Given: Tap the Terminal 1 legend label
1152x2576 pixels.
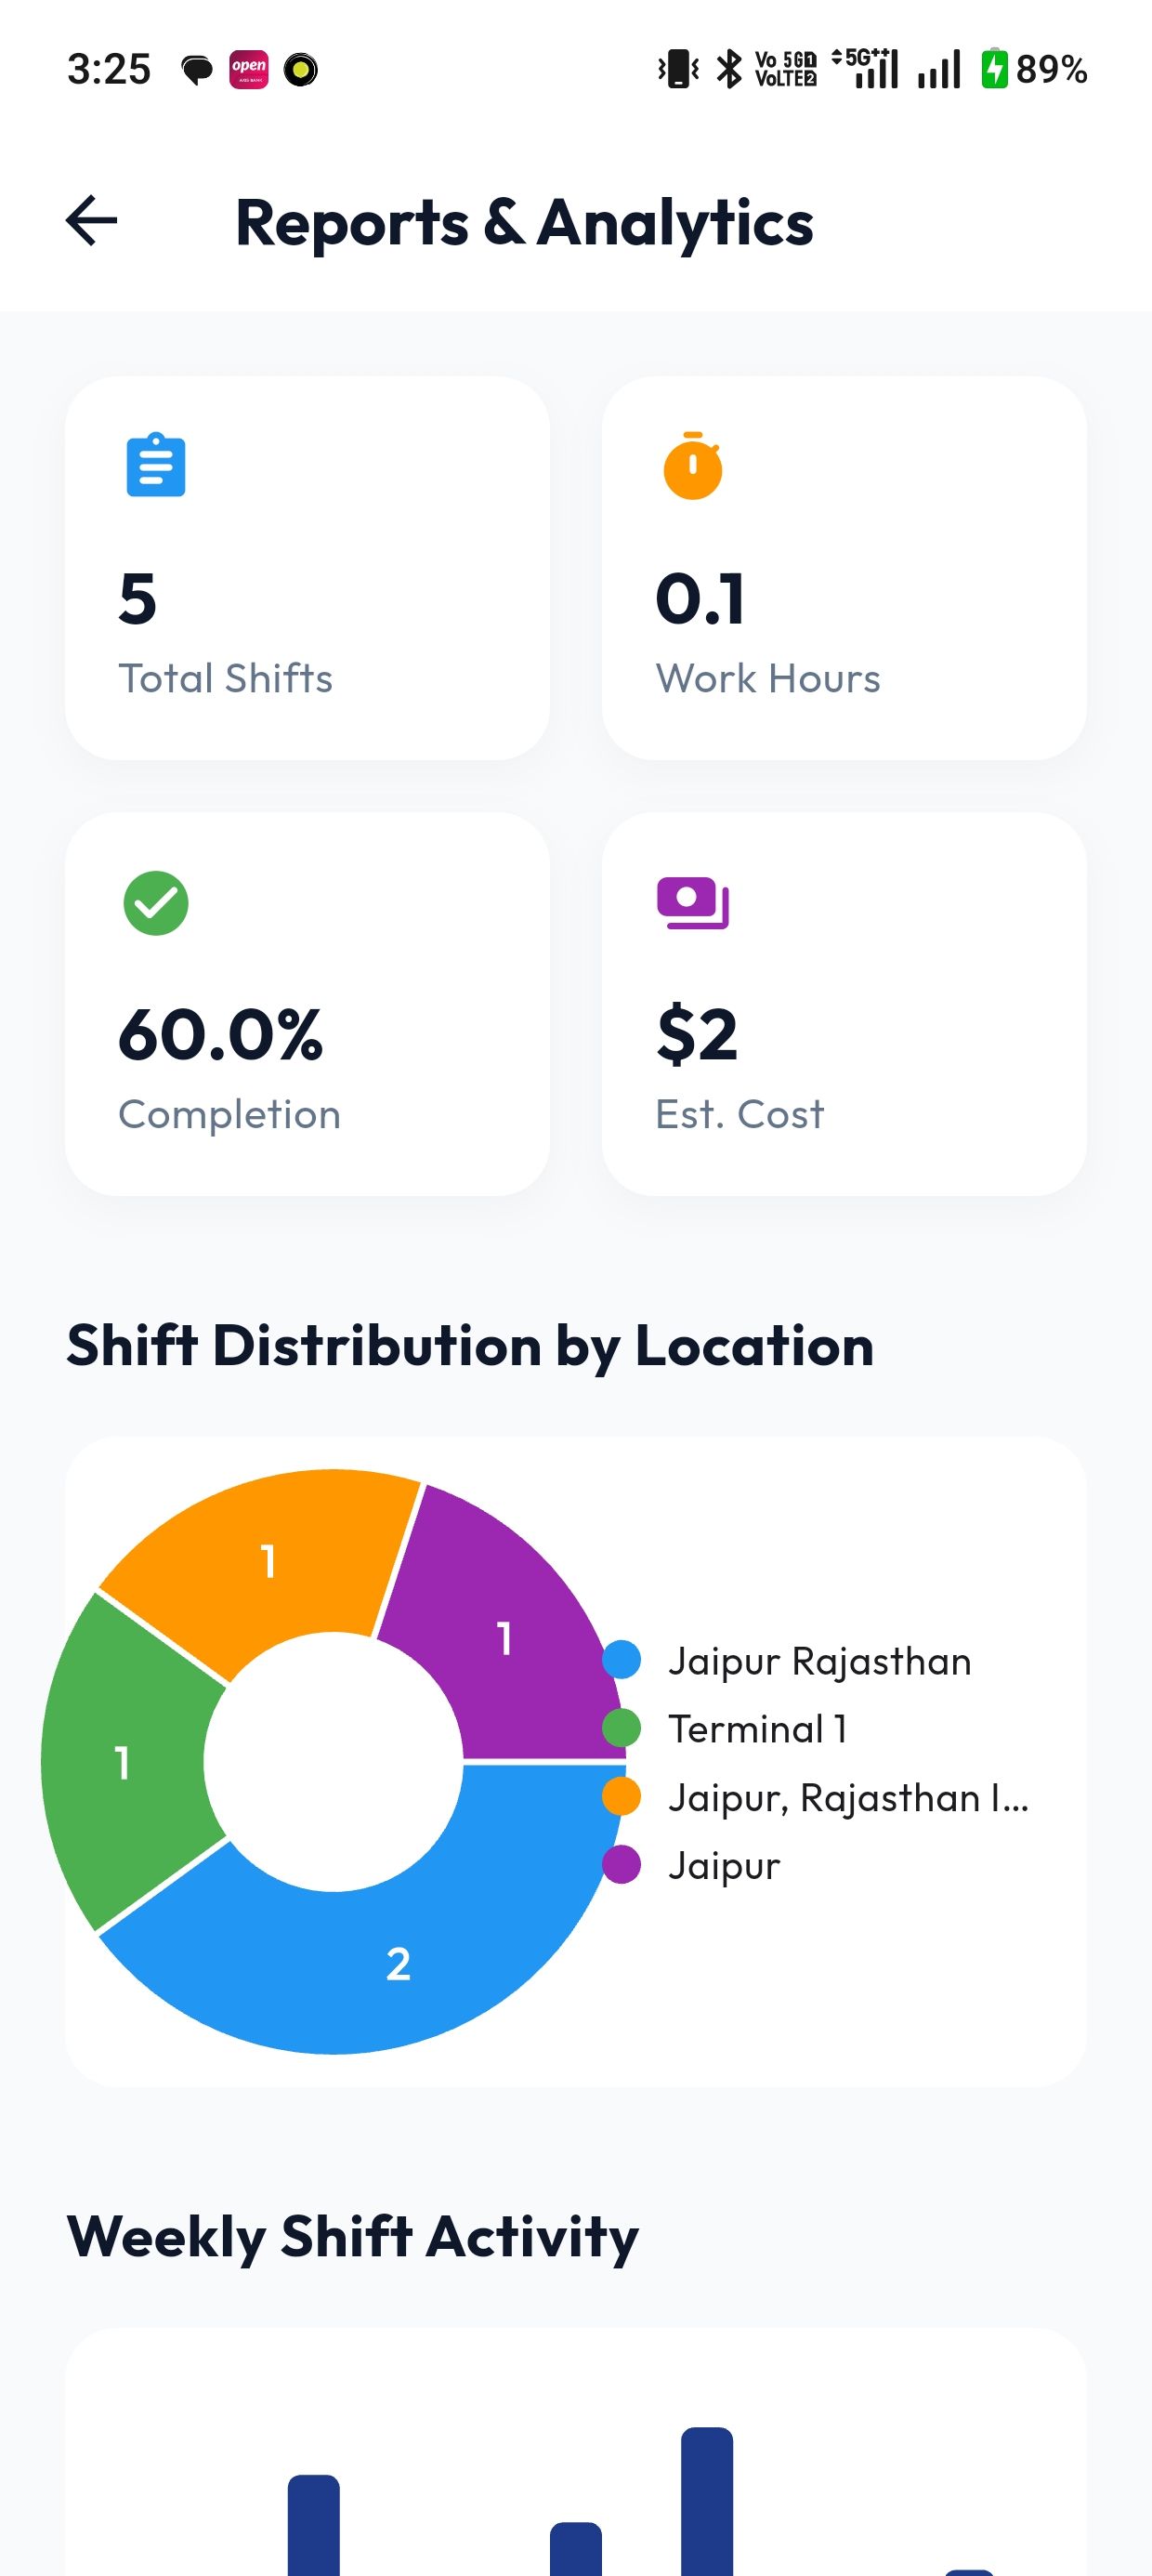Looking at the screenshot, I should (758, 1729).
